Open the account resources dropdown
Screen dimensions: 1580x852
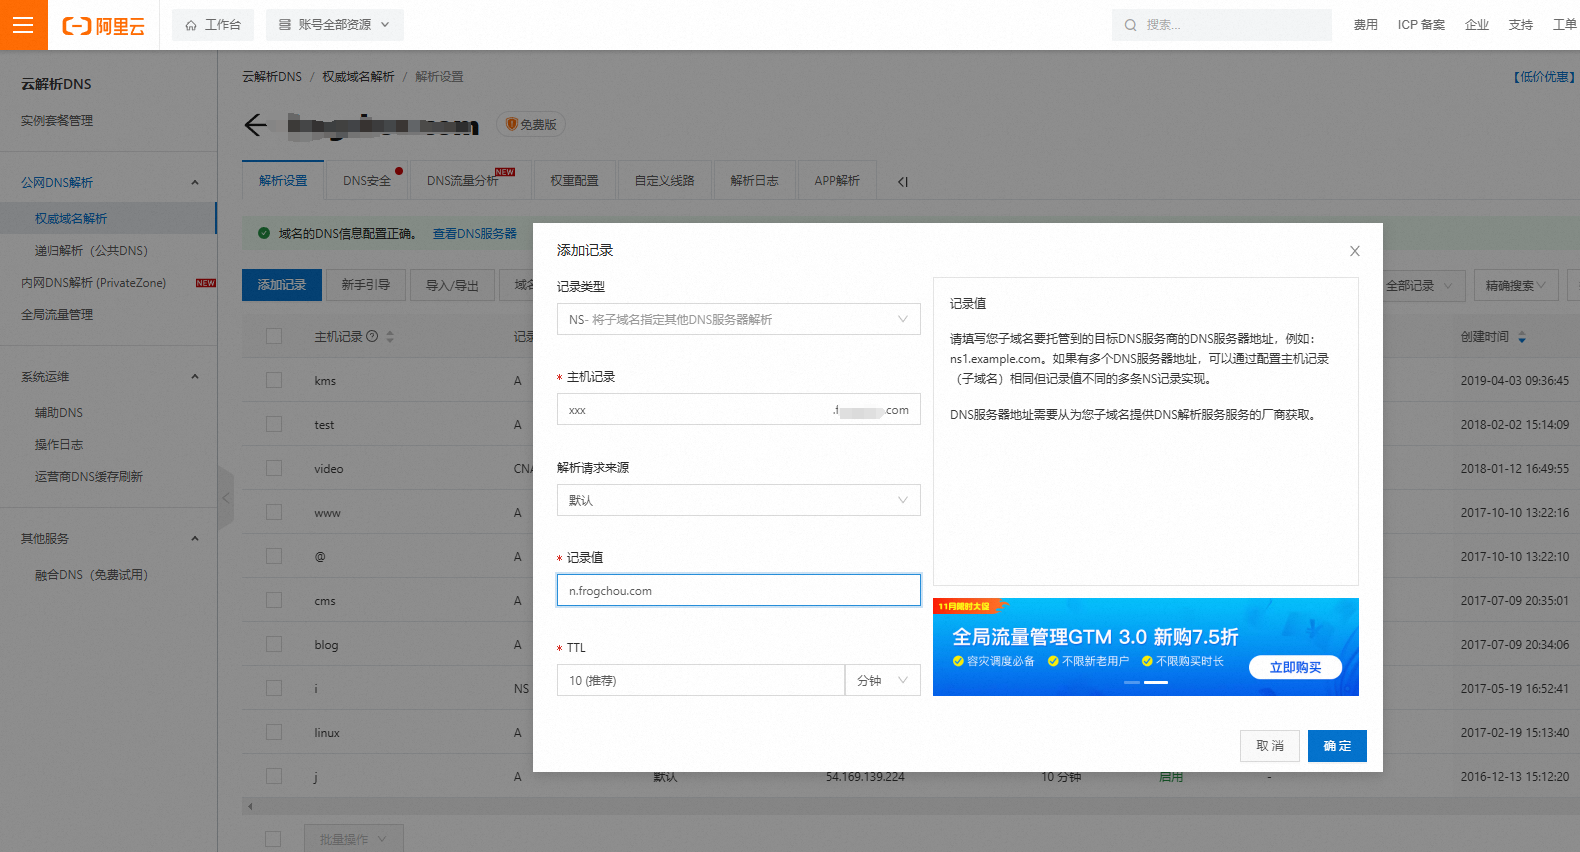click(335, 25)
